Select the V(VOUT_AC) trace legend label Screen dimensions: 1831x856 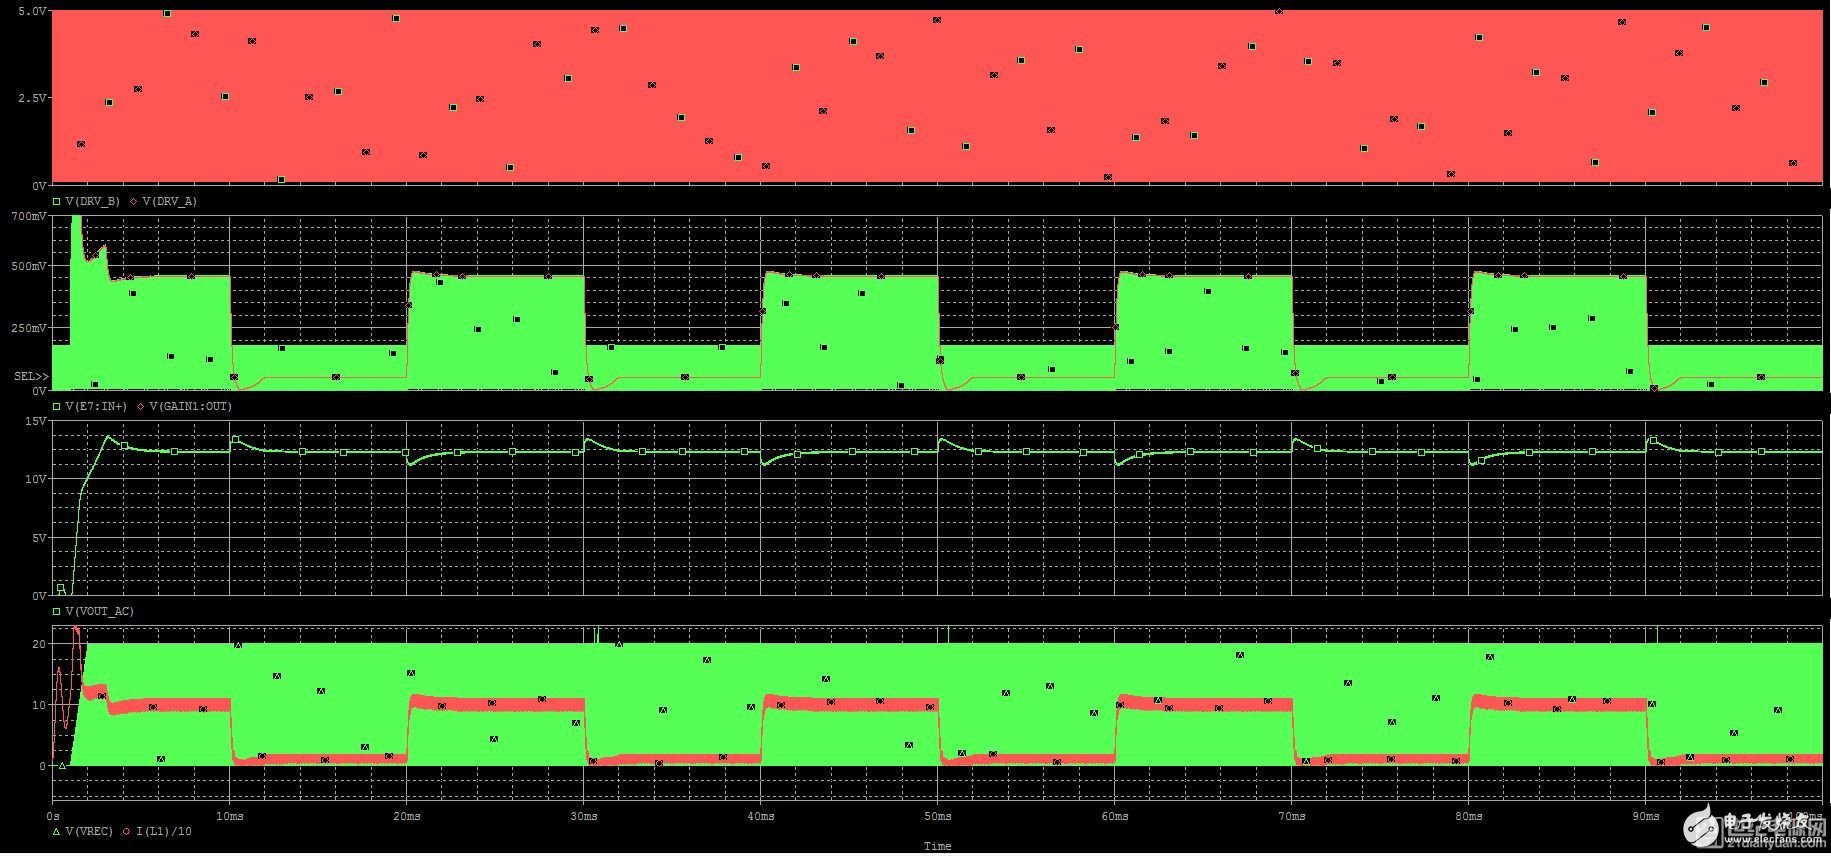coord(99,611)
